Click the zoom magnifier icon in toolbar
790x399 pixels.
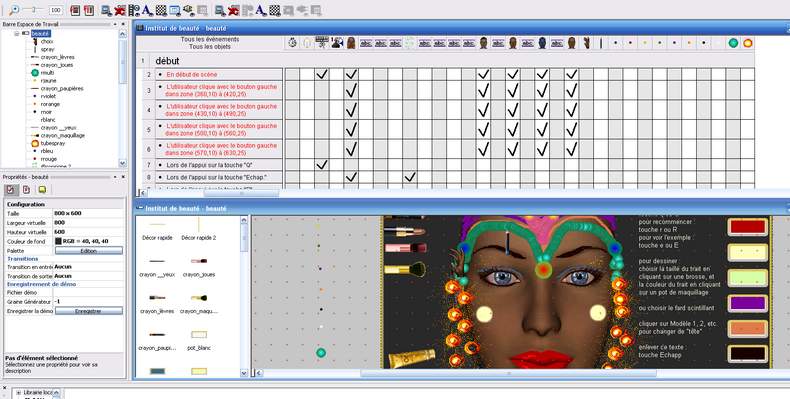coord(14,10)
